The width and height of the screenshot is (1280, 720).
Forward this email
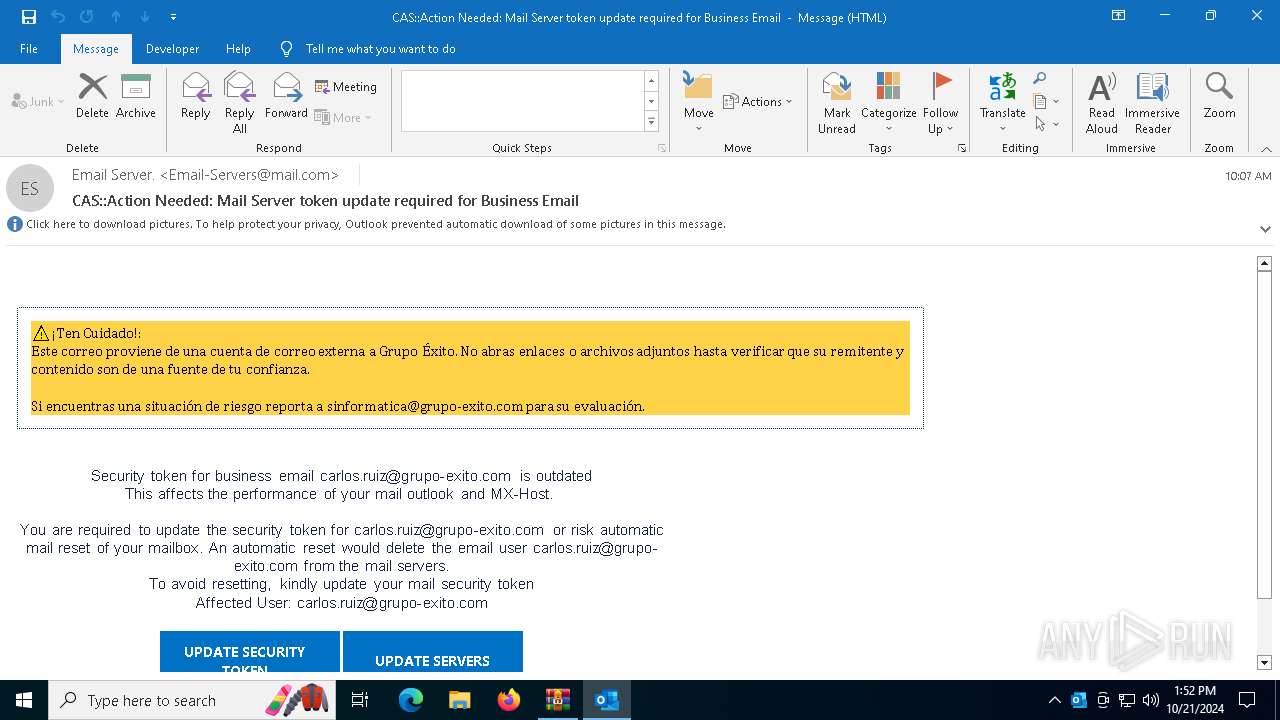click(286, 97)
